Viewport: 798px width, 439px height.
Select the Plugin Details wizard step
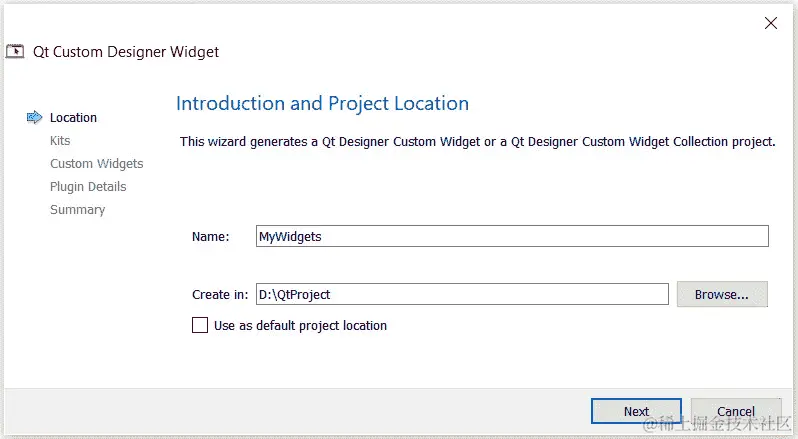tap(88, 187)
